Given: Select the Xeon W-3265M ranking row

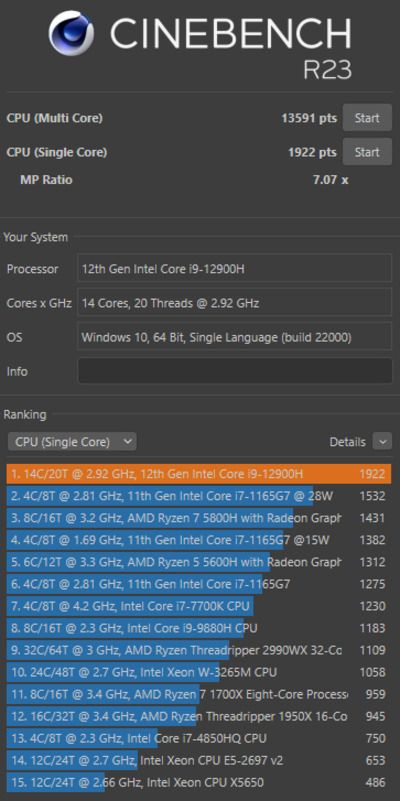Looking at the screenshot, I should tap(199, 672).
